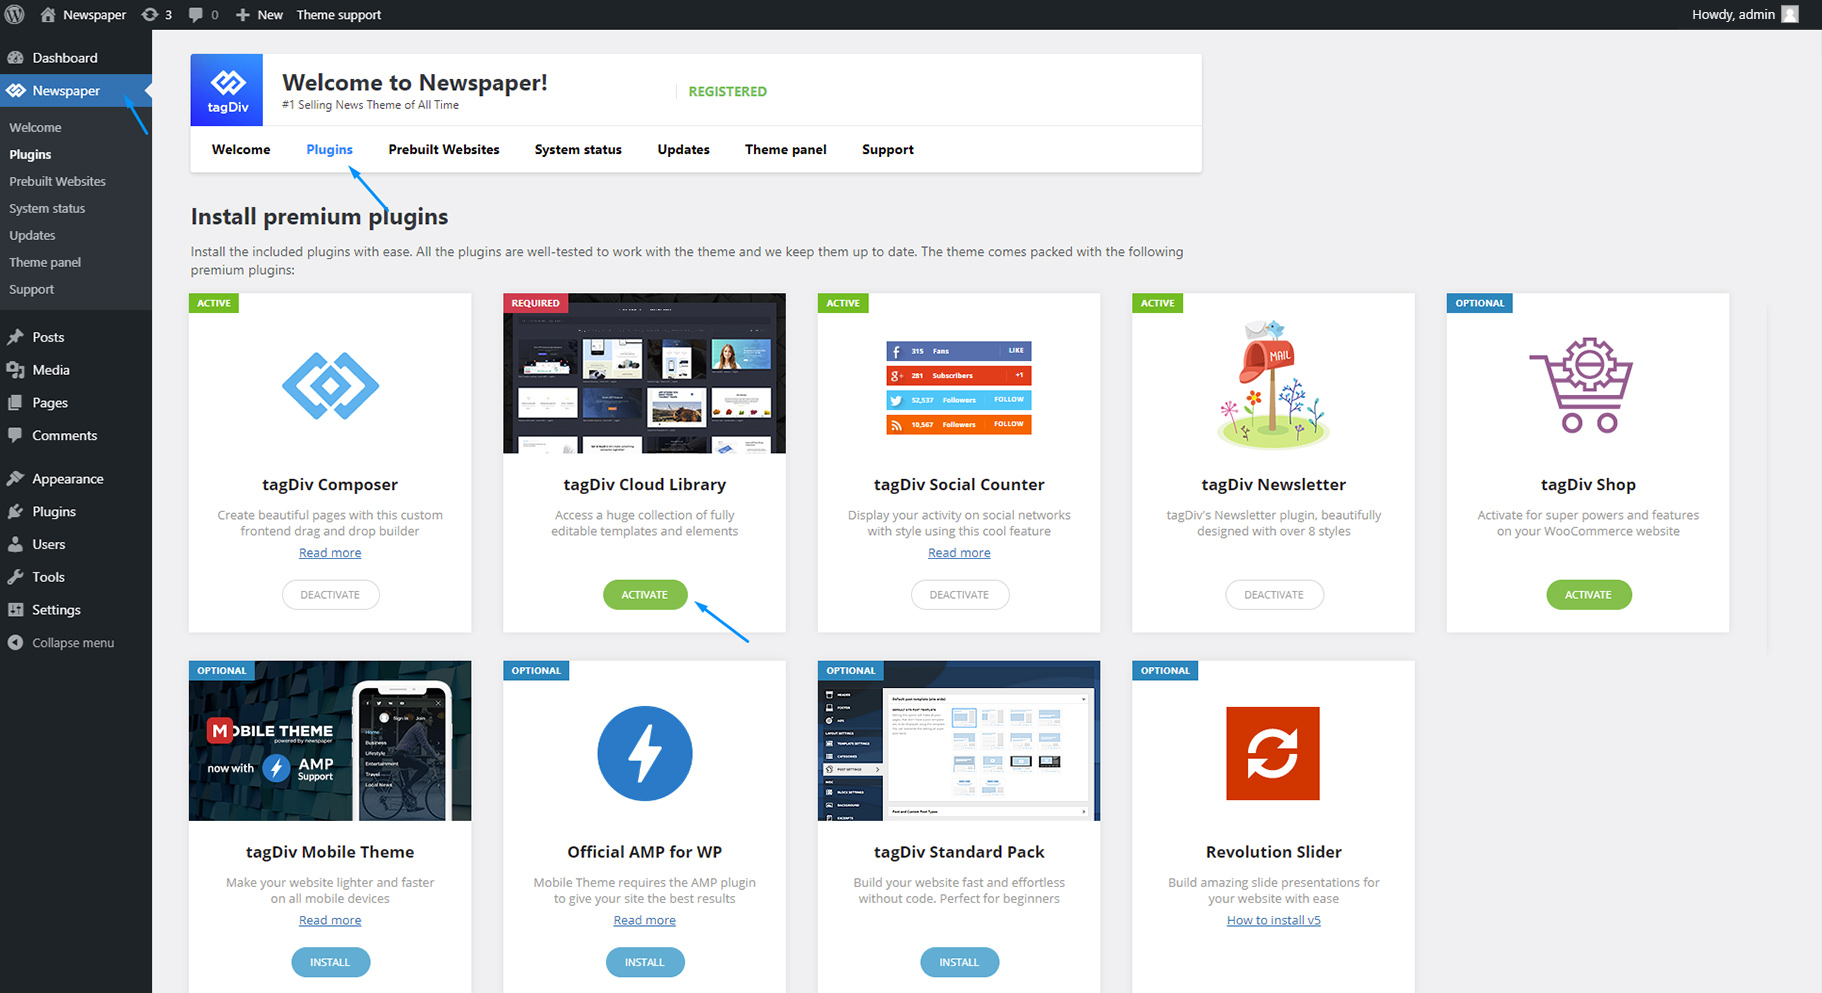Open the Newspaper site home icon
The image size is (1822, 993).
(48, 14)
